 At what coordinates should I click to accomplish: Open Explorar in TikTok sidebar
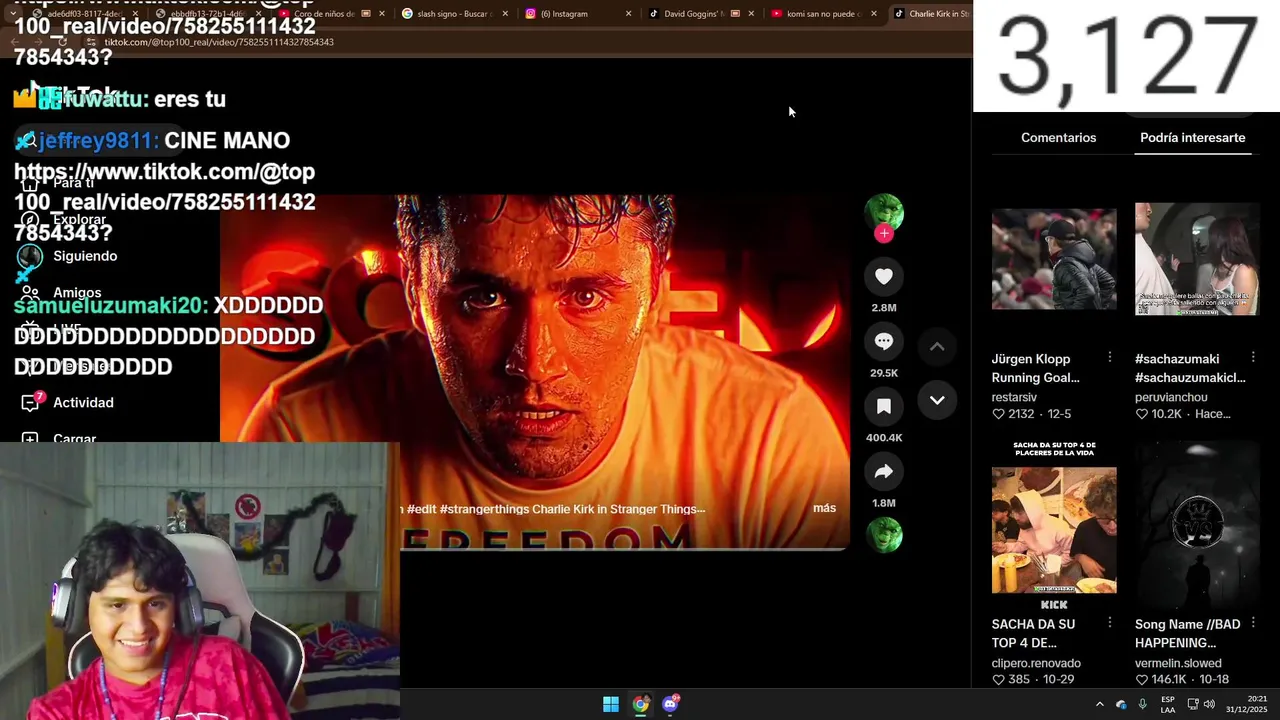pyautogui.click(x=79, y=219)
